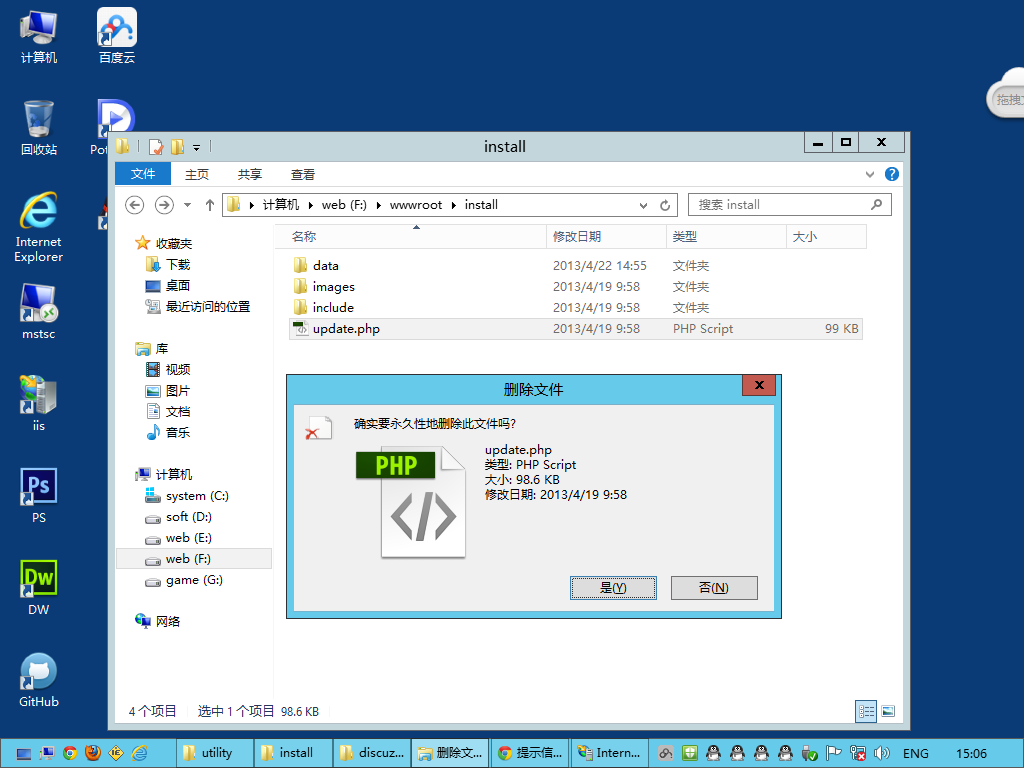Select wwwroot in the address breadcrumb
Viewport: 1024px width, 768px height.
click(x=416, y=205)
